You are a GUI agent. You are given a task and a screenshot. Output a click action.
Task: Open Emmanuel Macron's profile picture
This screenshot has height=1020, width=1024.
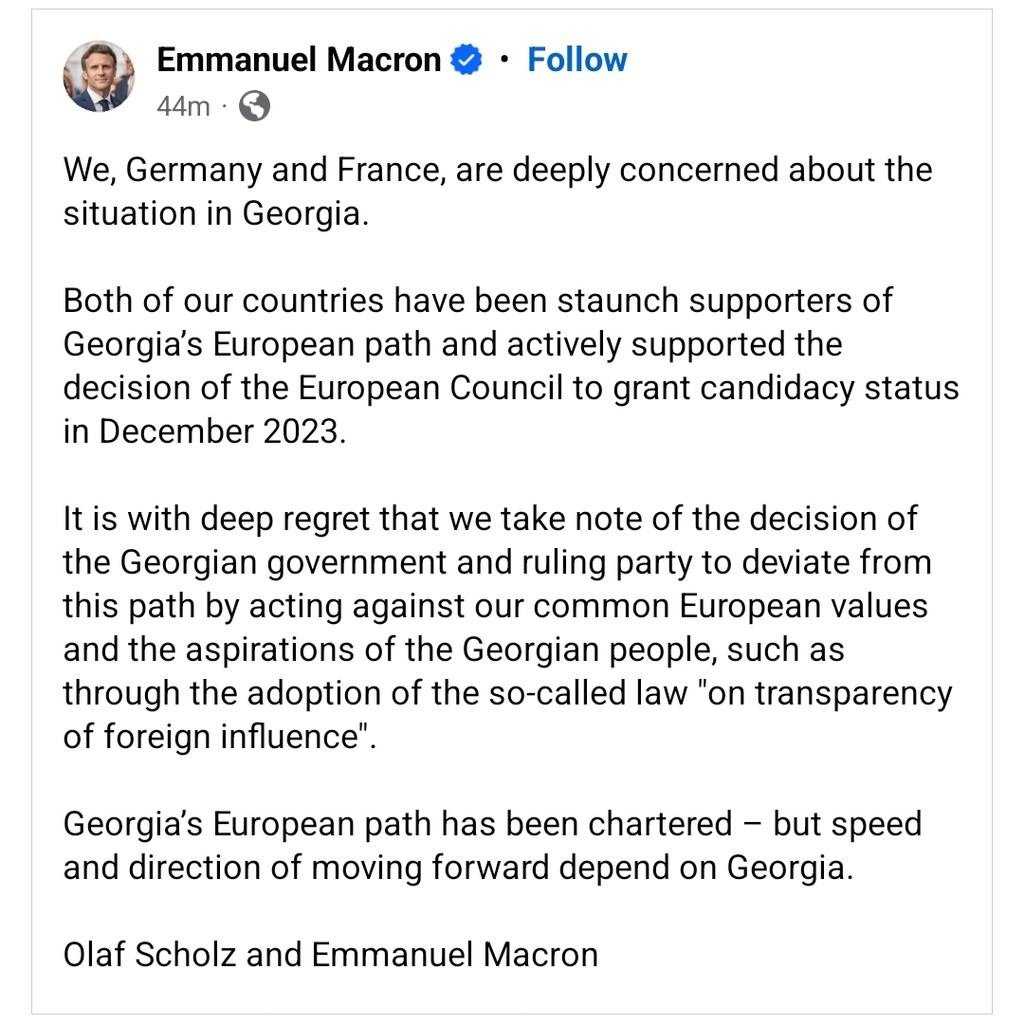(x=99, y=76)
